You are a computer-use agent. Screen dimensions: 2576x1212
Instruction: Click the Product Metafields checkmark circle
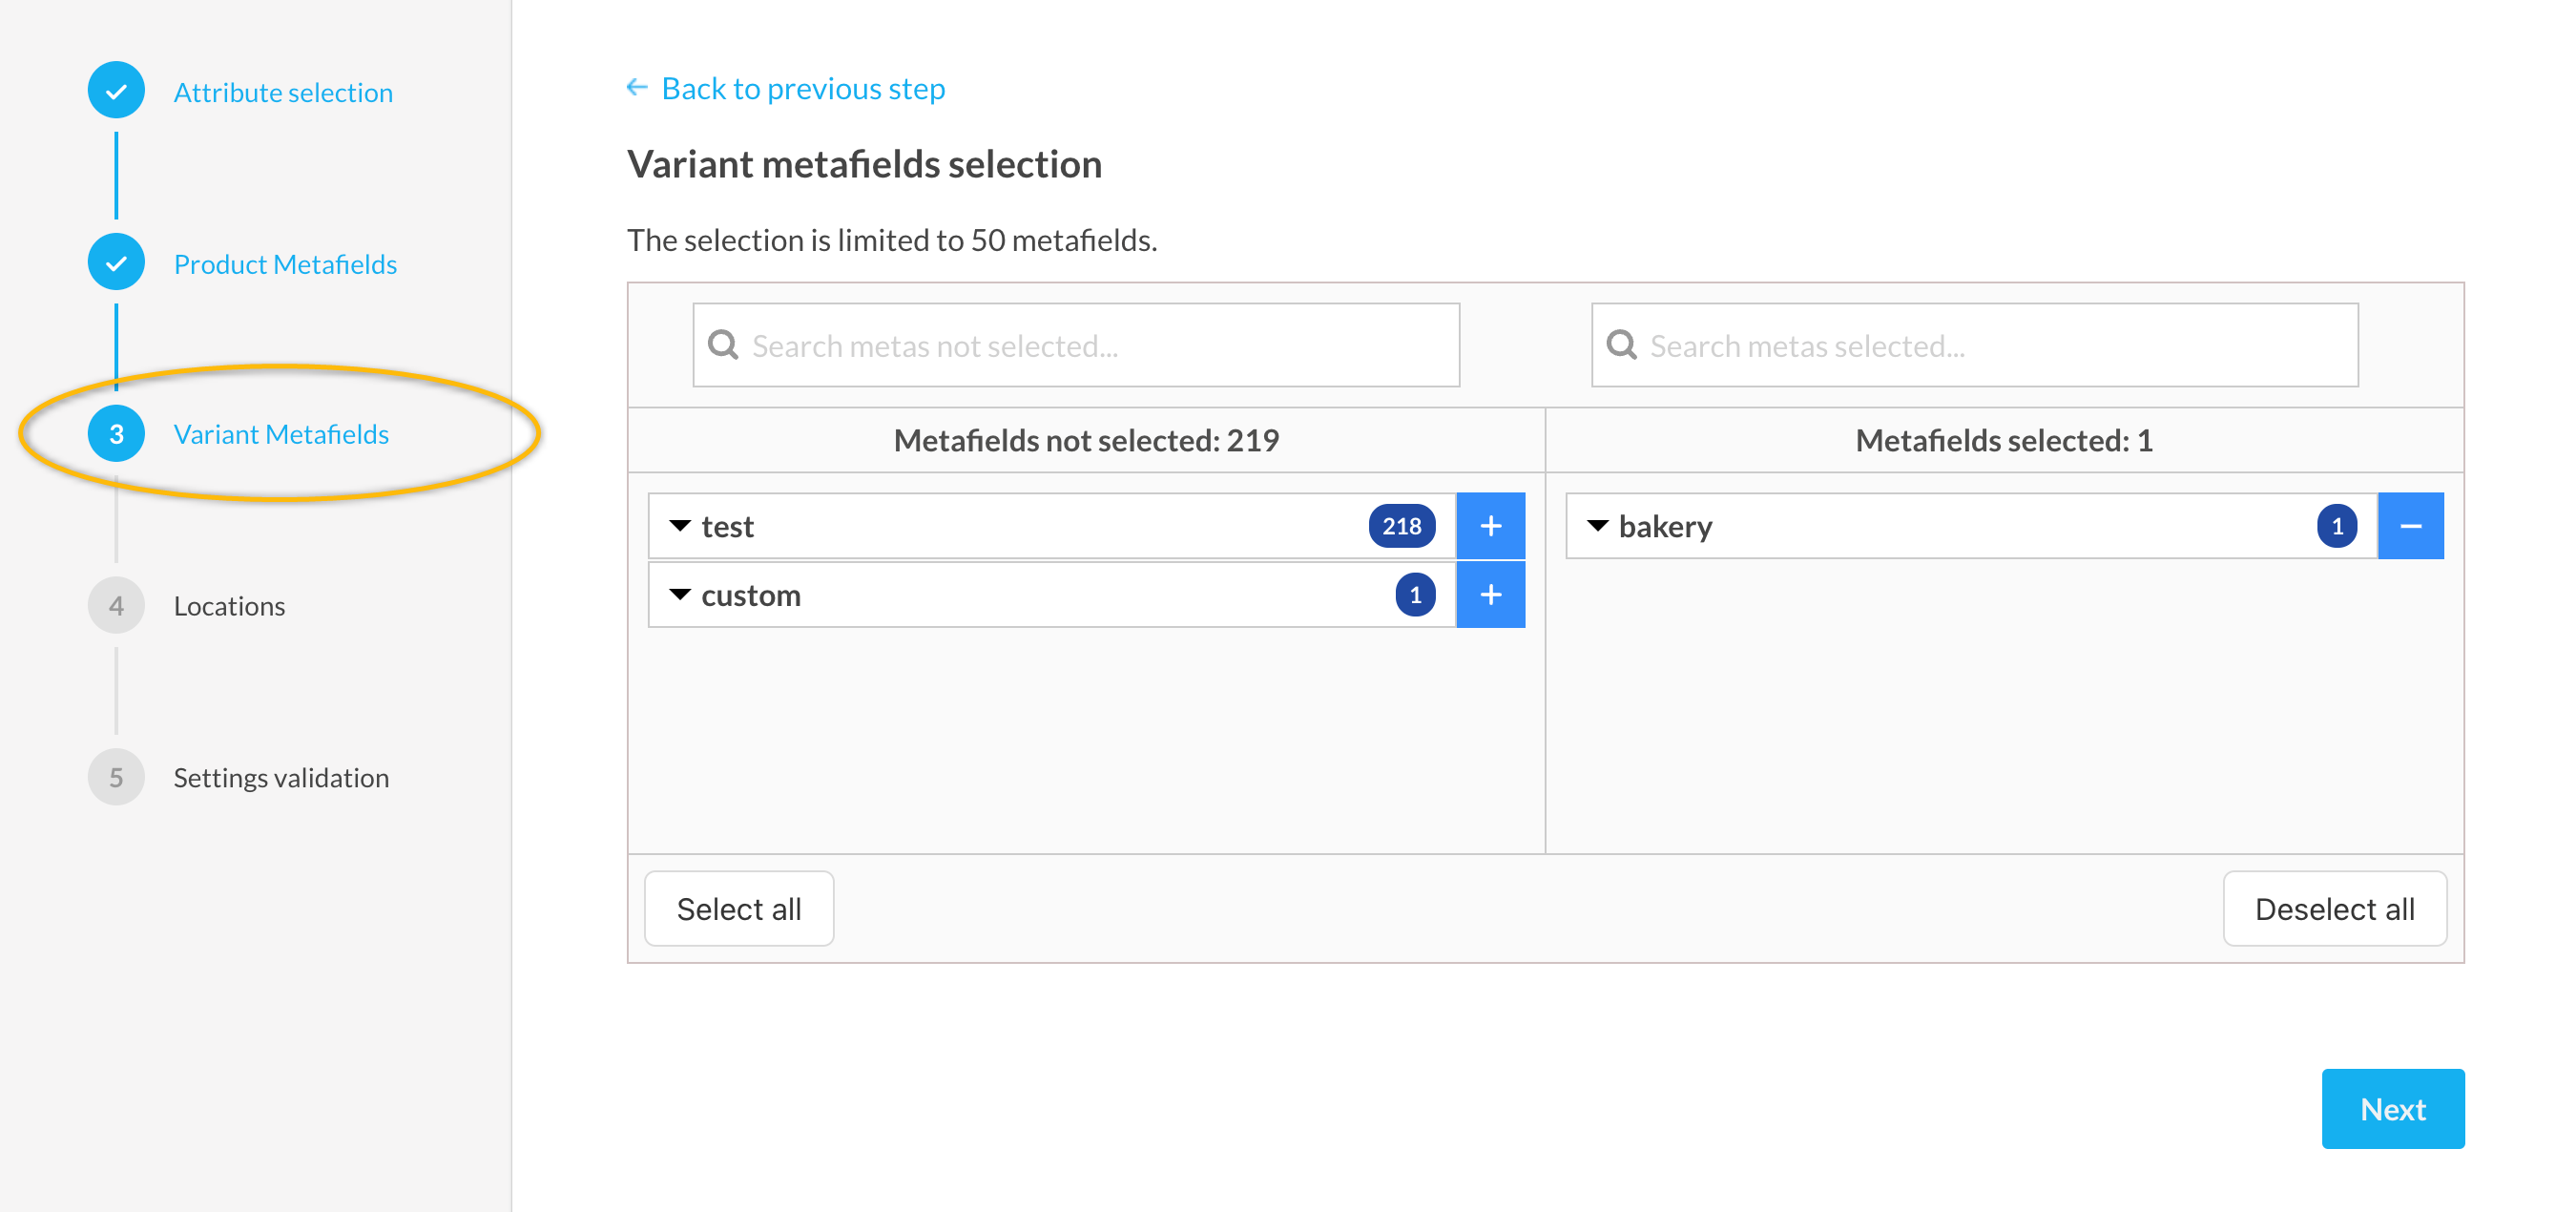click(116, 263)
